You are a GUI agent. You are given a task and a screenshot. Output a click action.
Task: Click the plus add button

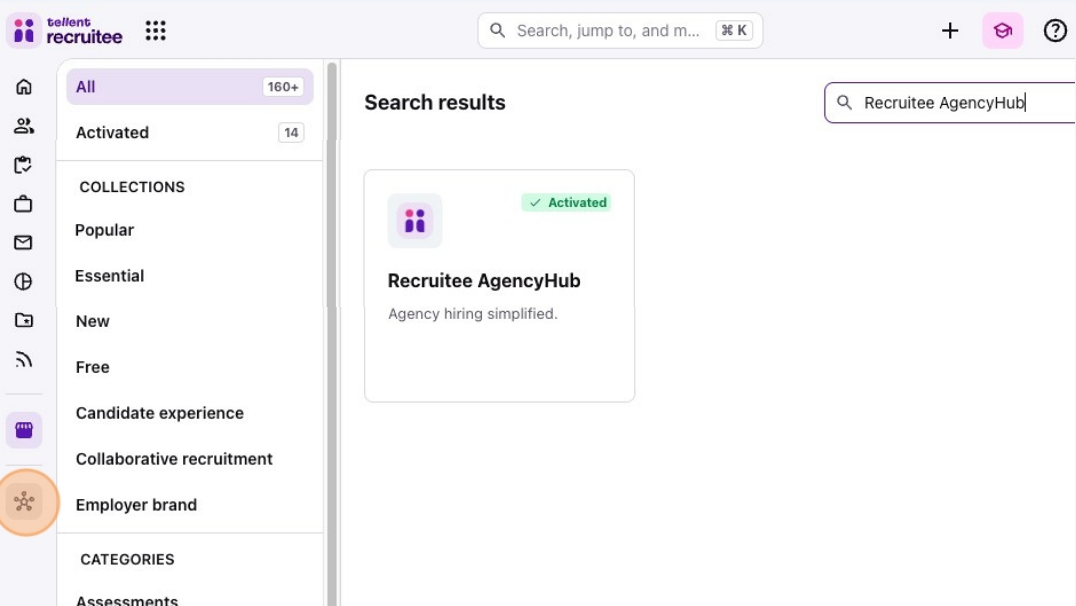click(950, 30)
